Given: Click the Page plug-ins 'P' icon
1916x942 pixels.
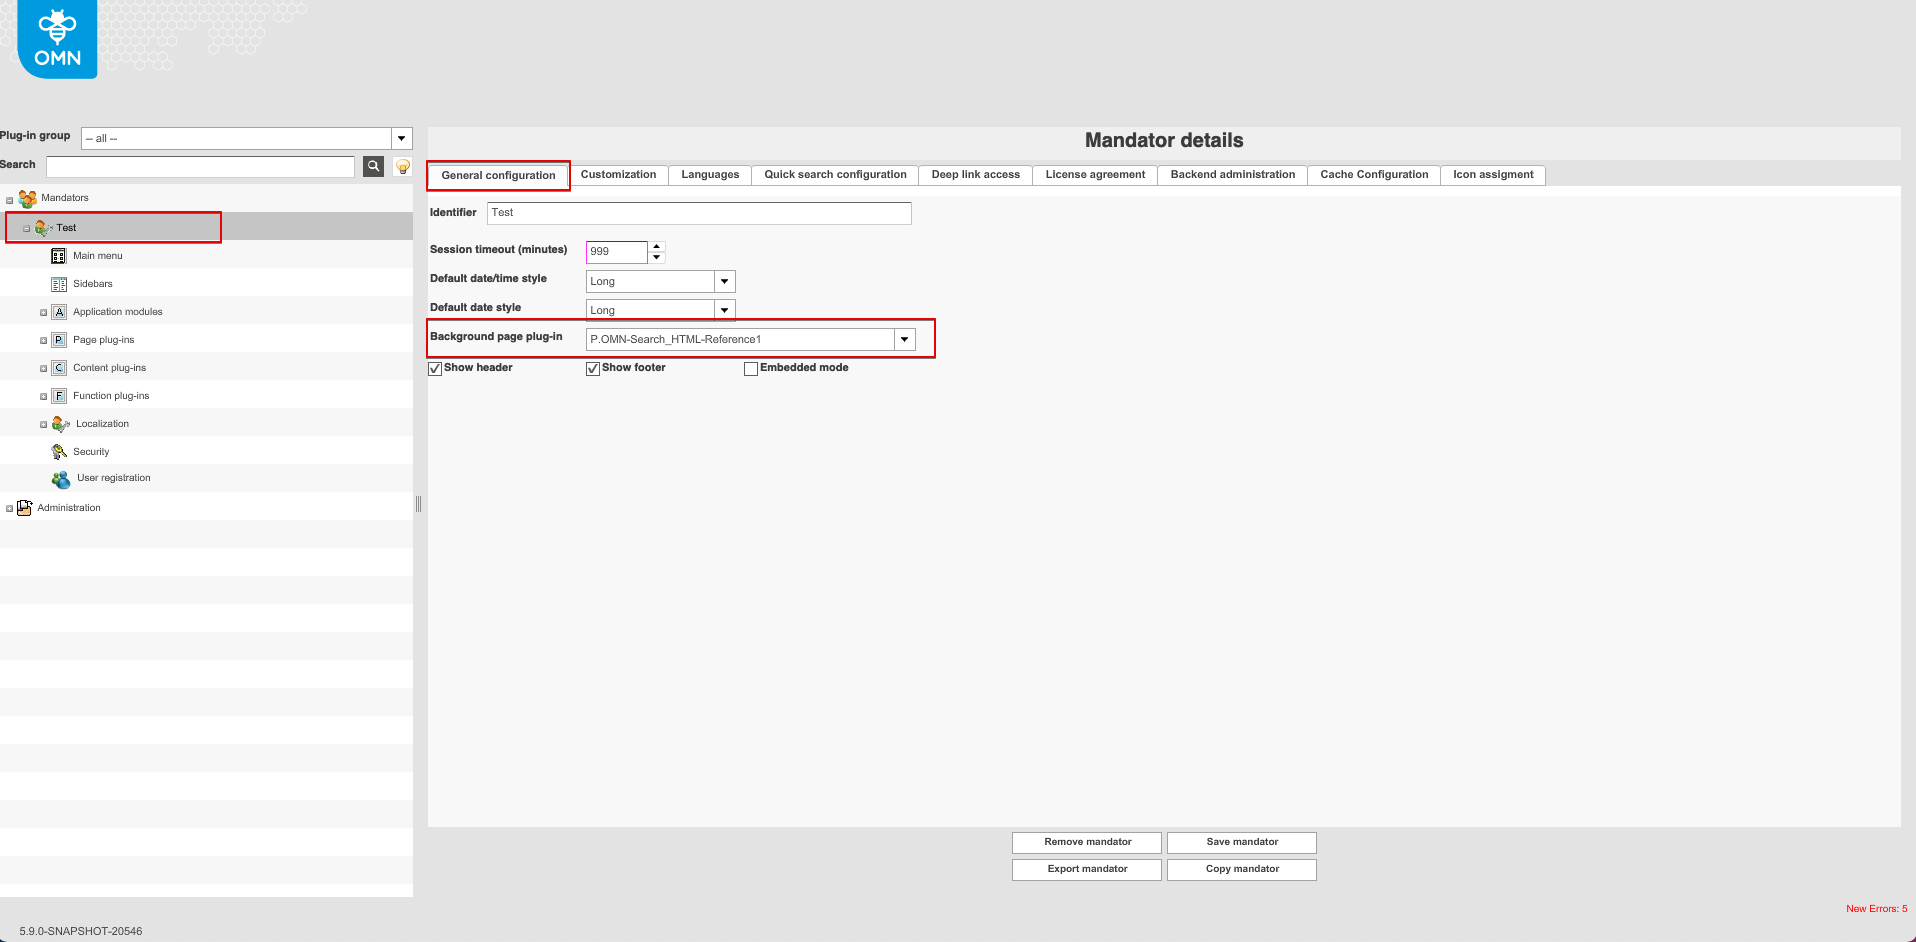Looking at the screenshot, I should (59, 340).
